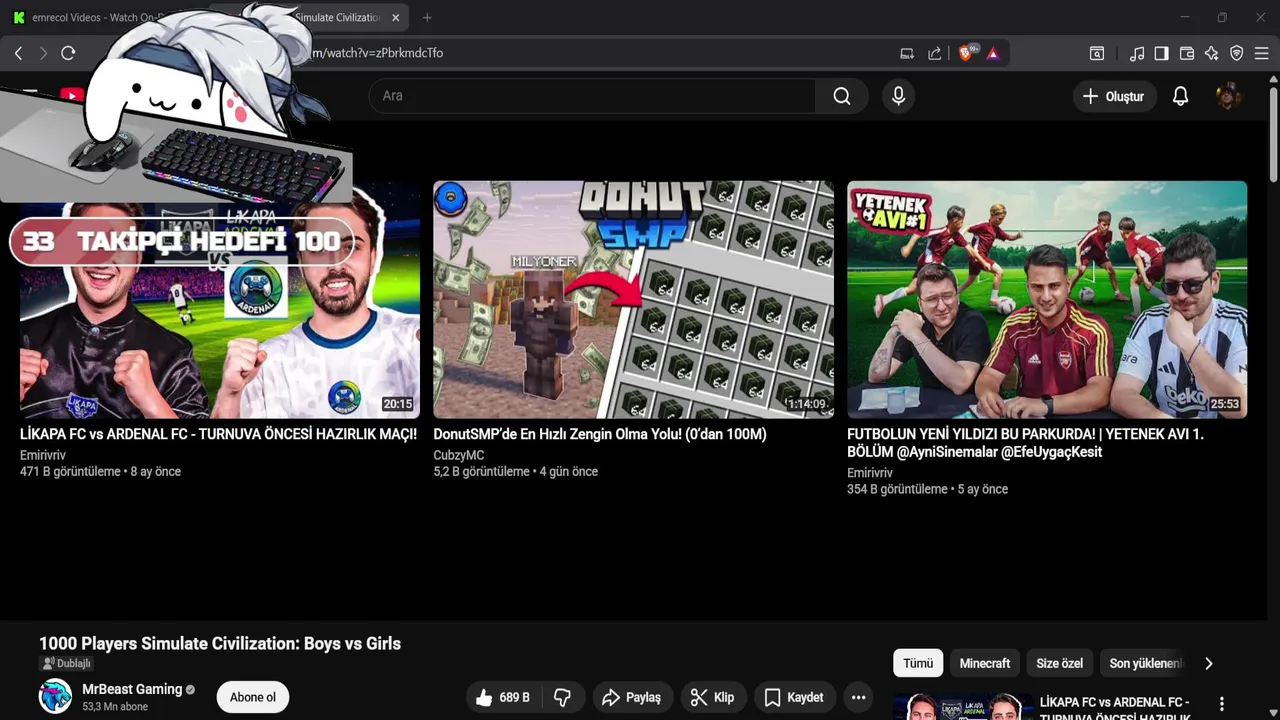
Task: Click the Oluştur create button
Action: (1113, 96)
